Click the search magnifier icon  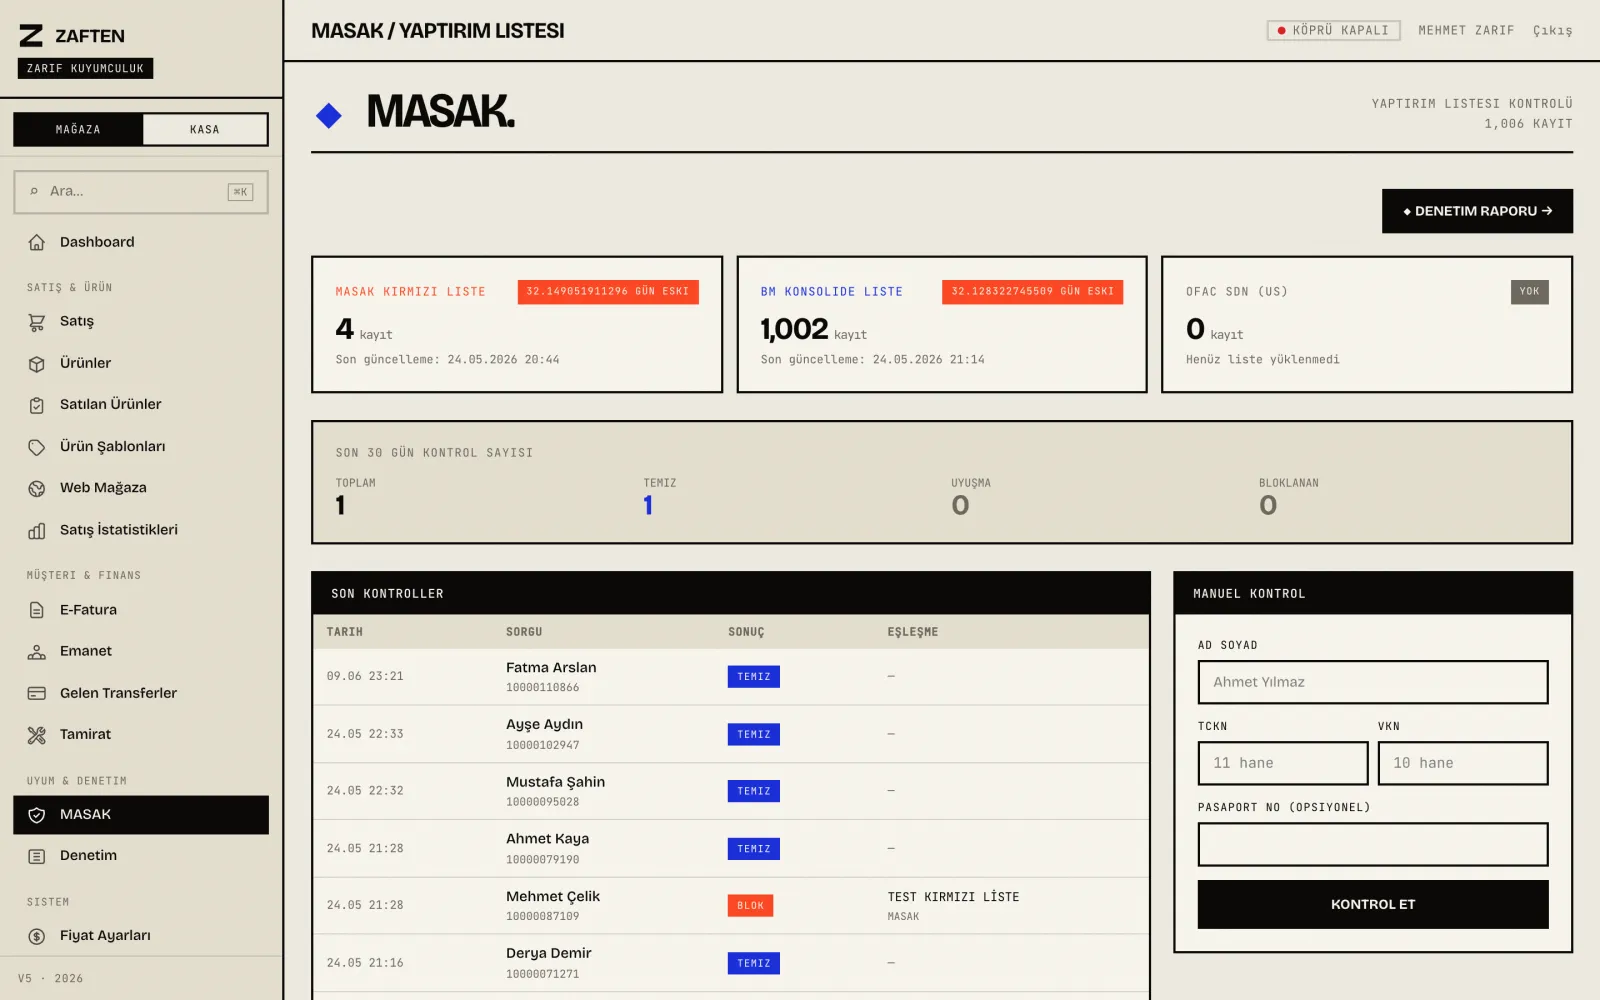click(x=34, y=191)
